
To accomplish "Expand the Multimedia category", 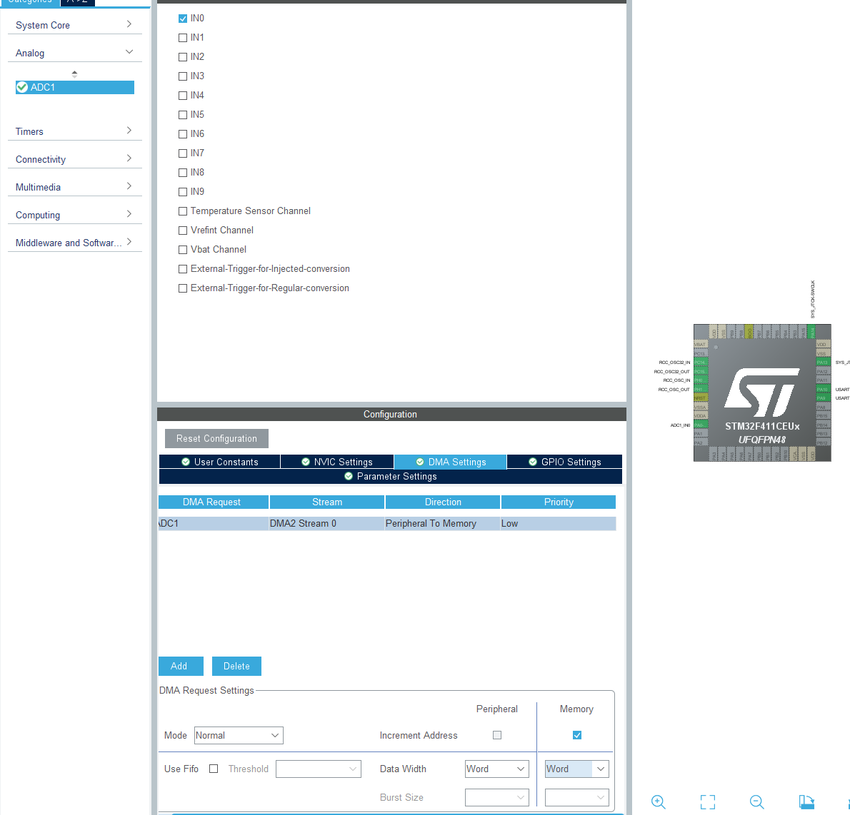I will [75, 187].
